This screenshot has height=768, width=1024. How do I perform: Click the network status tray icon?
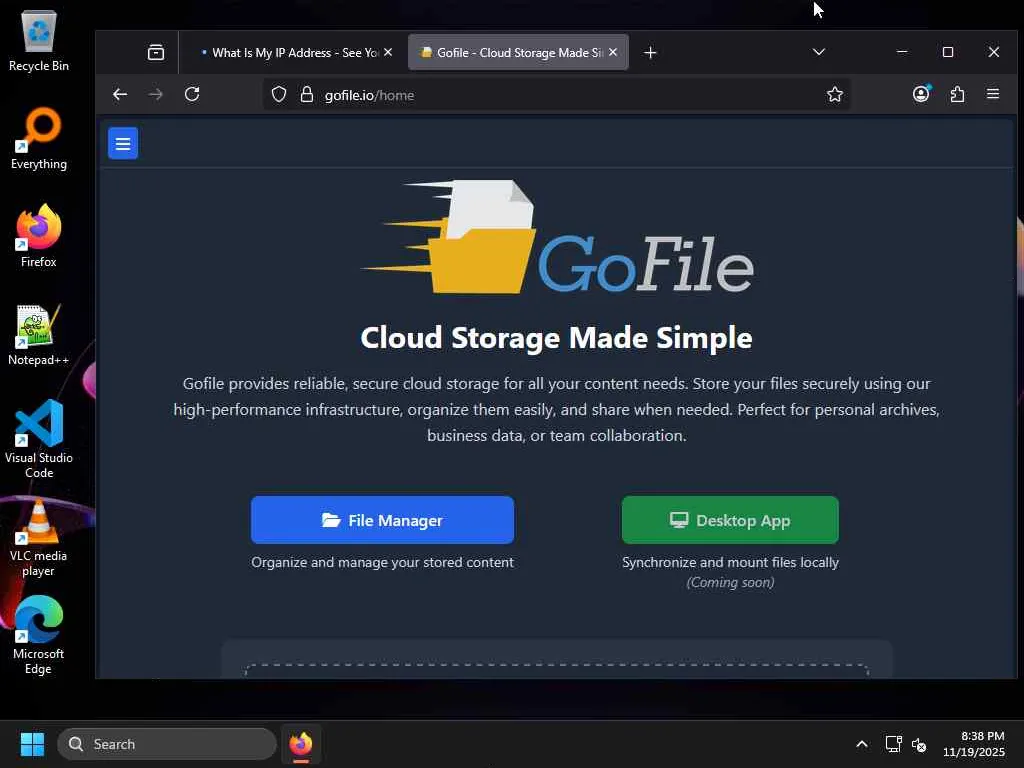(x=893, y=744)
